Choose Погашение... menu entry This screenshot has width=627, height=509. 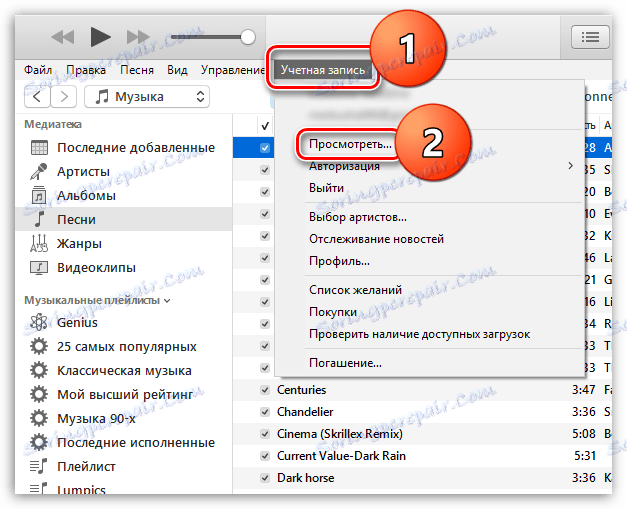pos(345,363)
